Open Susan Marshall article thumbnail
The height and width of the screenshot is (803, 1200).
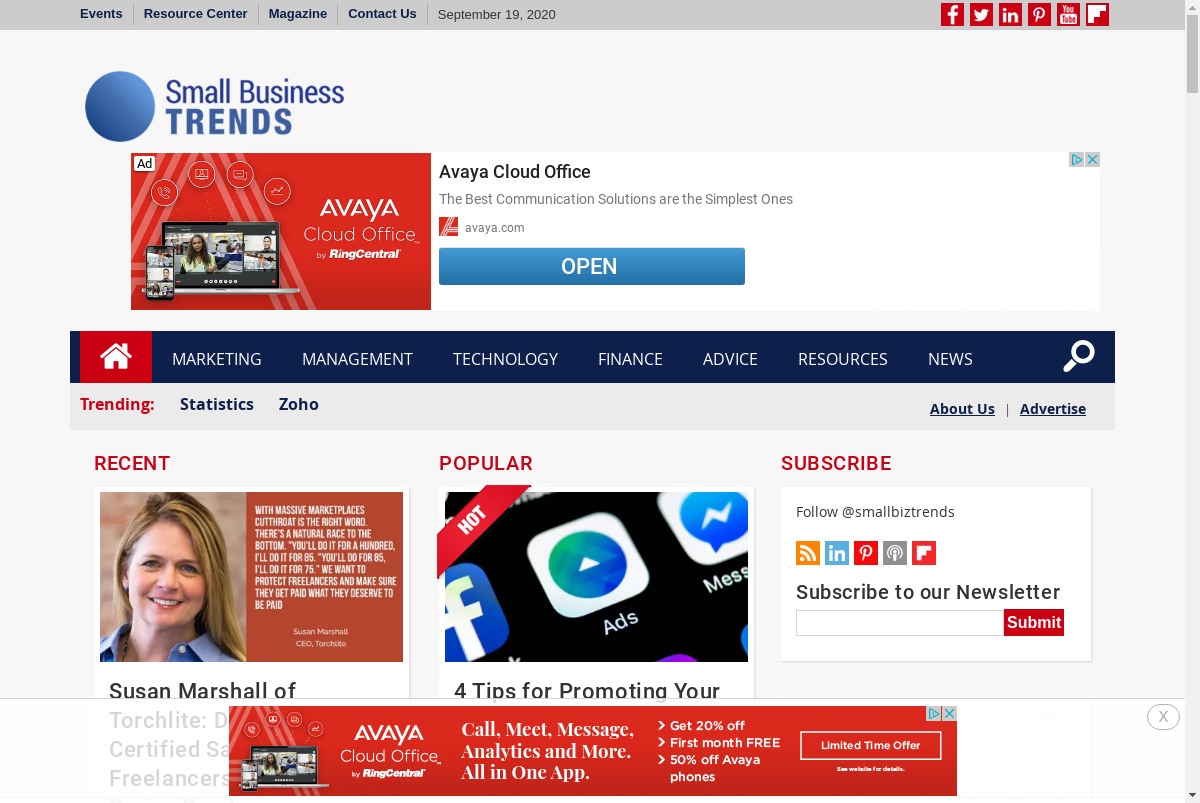click(x=251, y=577)
